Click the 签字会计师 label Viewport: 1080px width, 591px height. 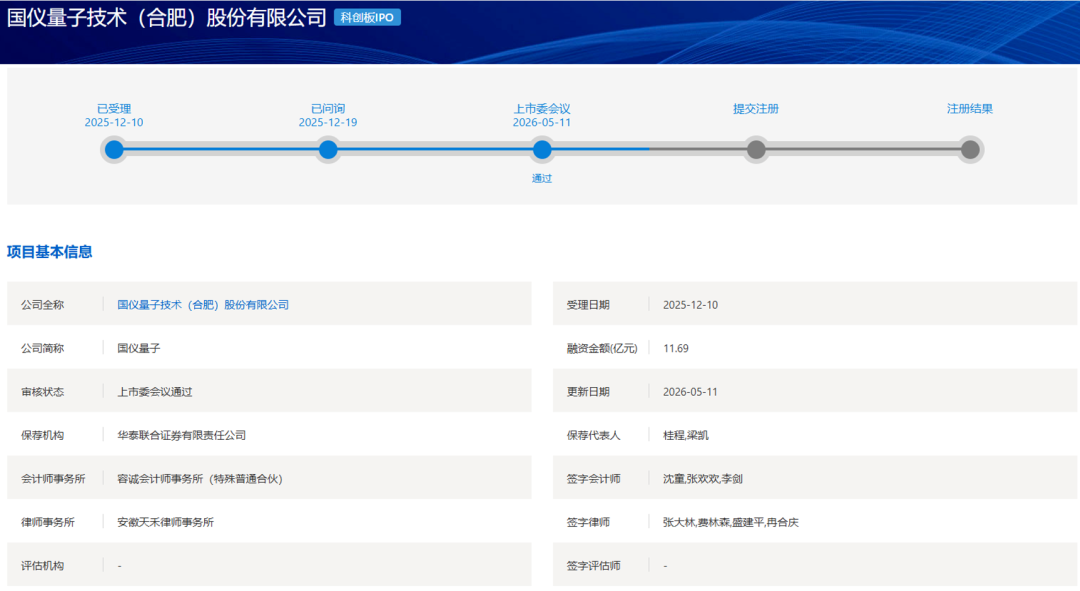point(593,479)
